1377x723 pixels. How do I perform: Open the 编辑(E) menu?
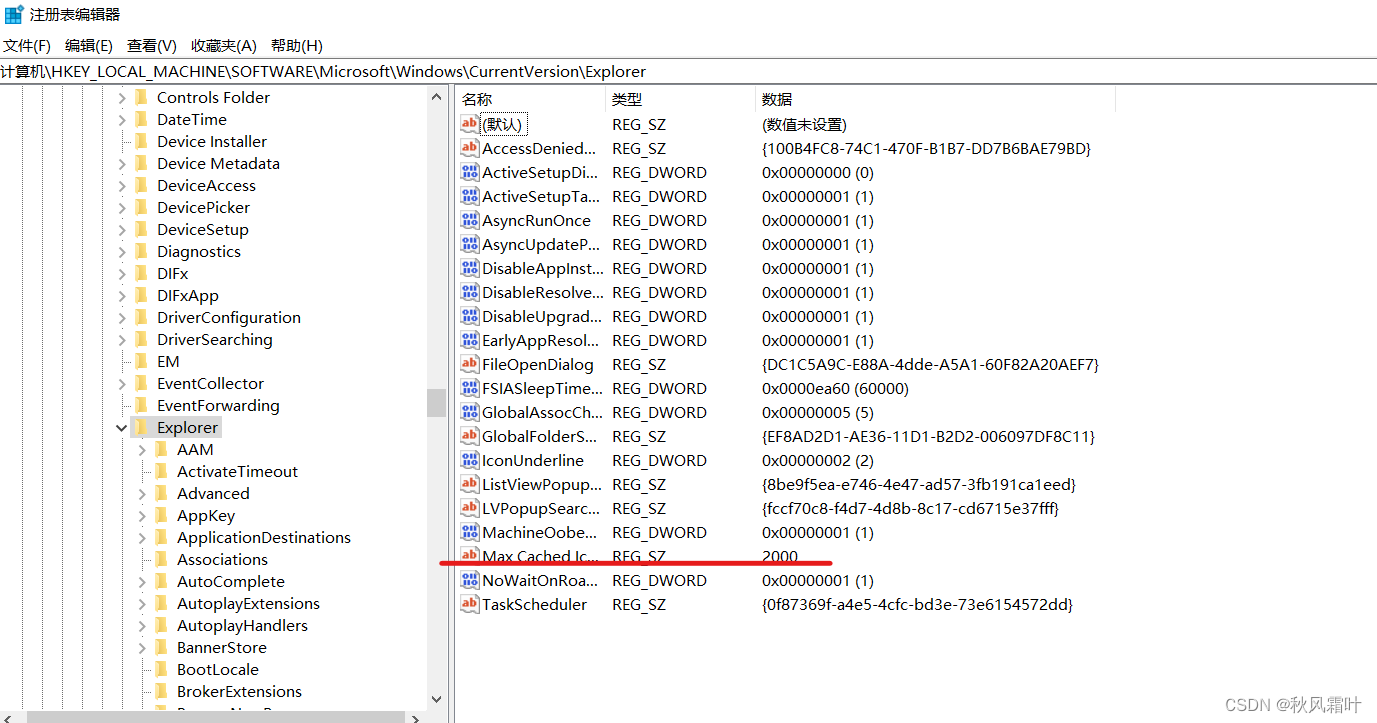(x=89, y=46)
